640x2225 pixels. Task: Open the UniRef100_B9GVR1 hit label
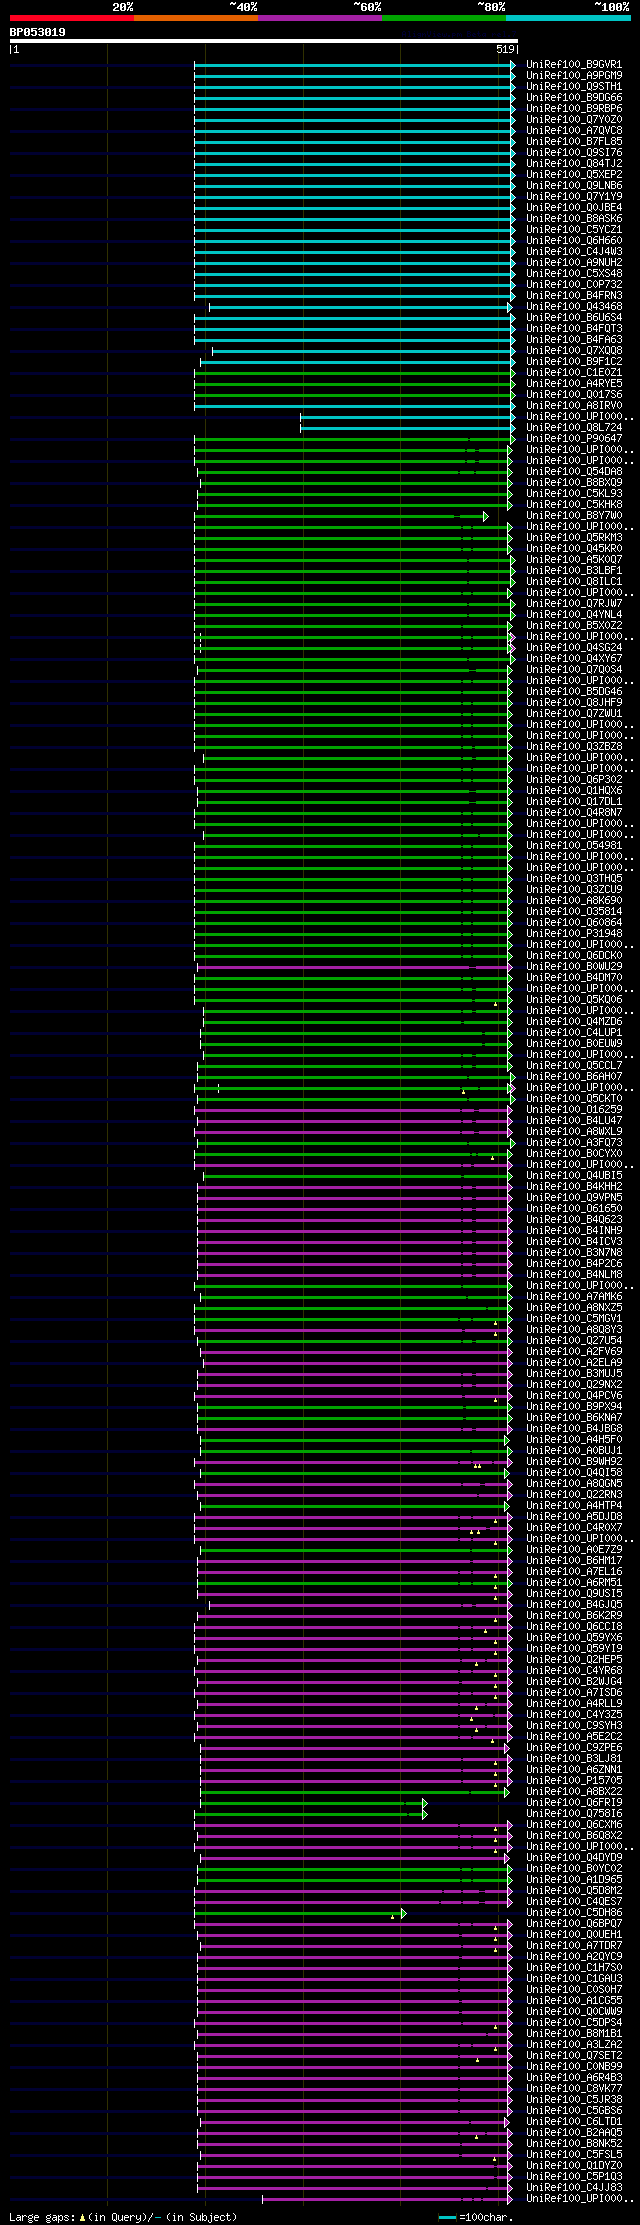(x=574, y=65)
